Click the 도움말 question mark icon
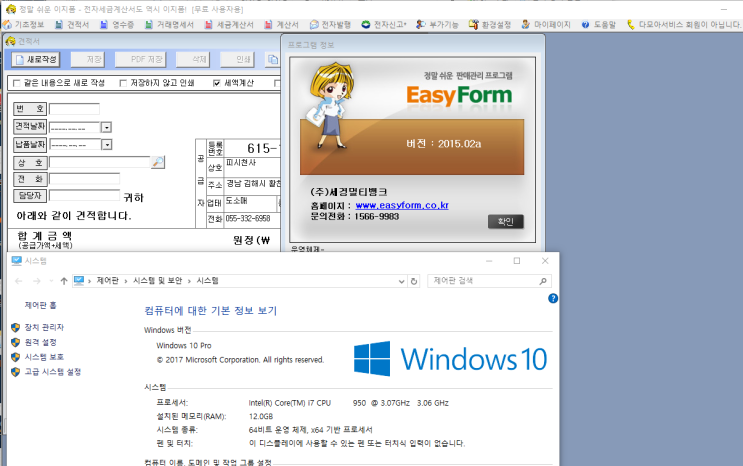This screenshot has height=466, width=743. pos(586,25)
